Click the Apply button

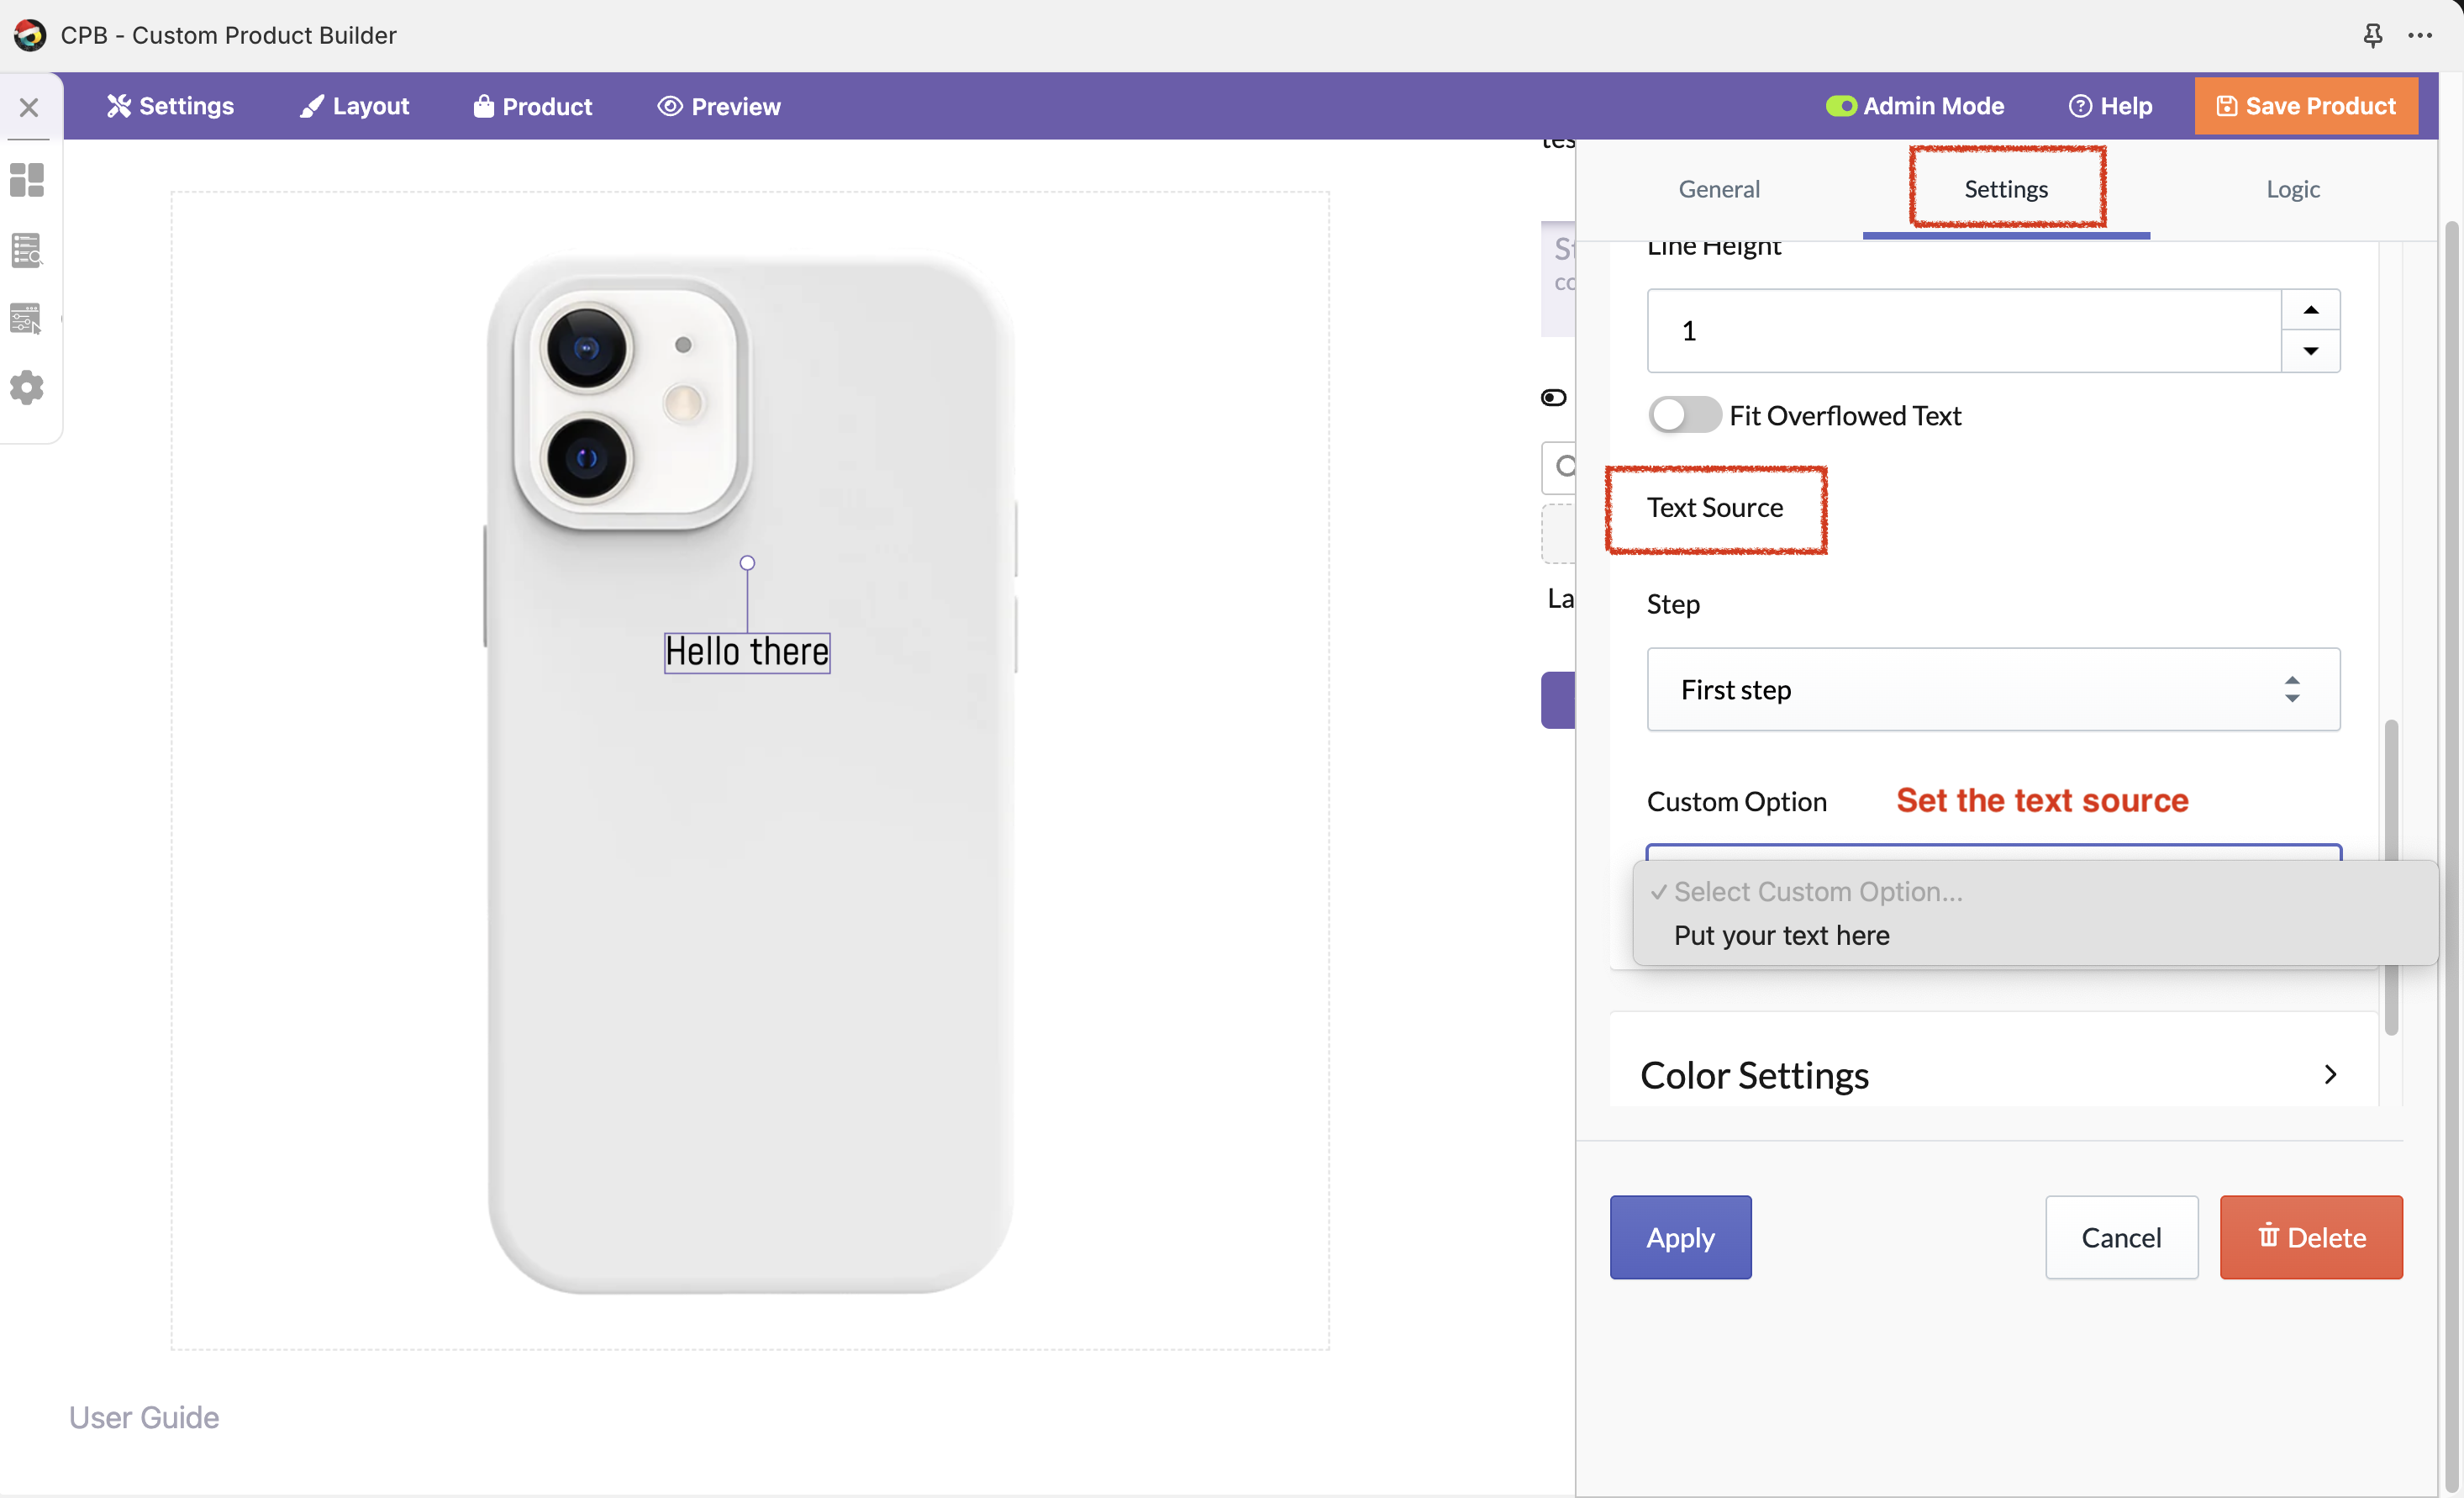[x=1680, y=1237]
